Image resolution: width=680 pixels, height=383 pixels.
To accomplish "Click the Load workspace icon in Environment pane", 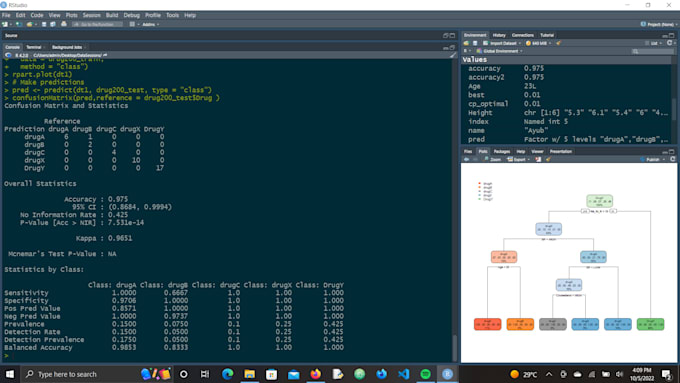I will (466, 43).
